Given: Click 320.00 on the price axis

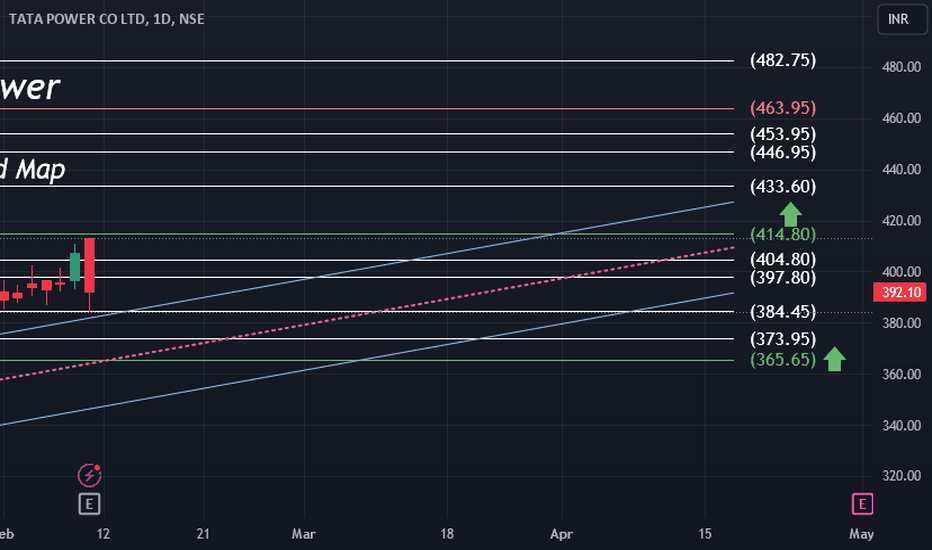Looking at the screenshot, I should [x=901, y=476].
